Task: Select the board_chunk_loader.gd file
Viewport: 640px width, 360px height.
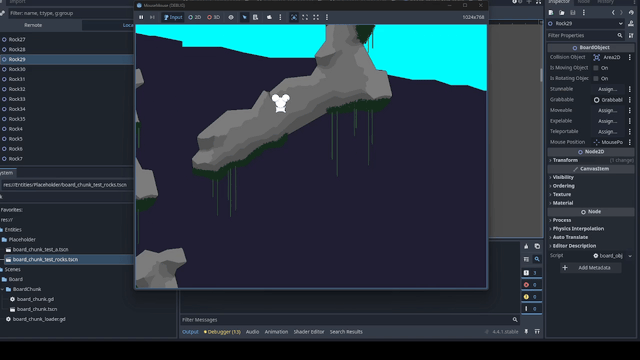Action: pos(39,319)
